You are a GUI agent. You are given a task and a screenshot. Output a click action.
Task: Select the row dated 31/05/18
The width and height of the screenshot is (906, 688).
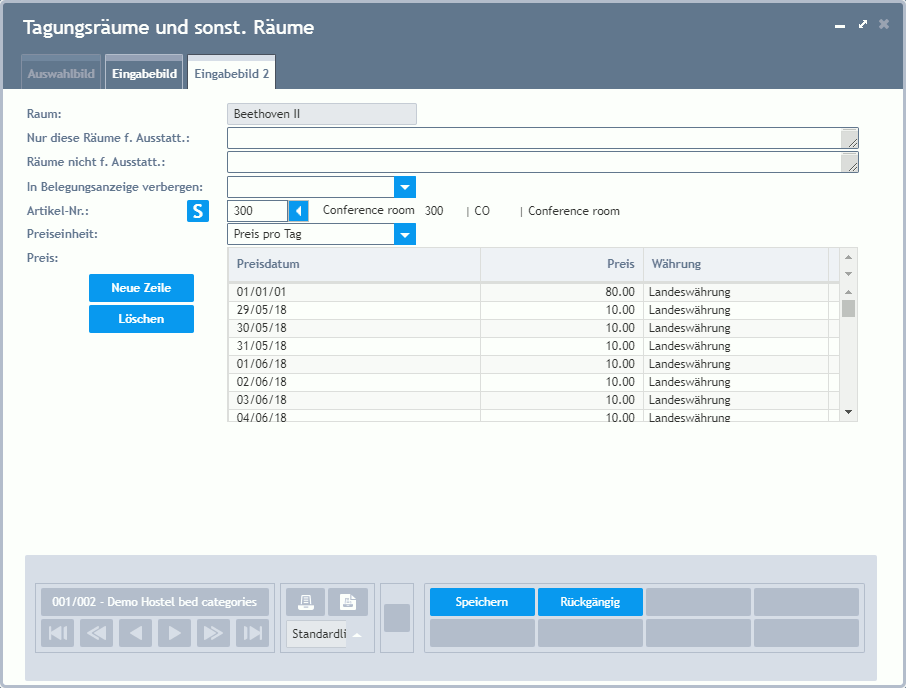[534, 346]
